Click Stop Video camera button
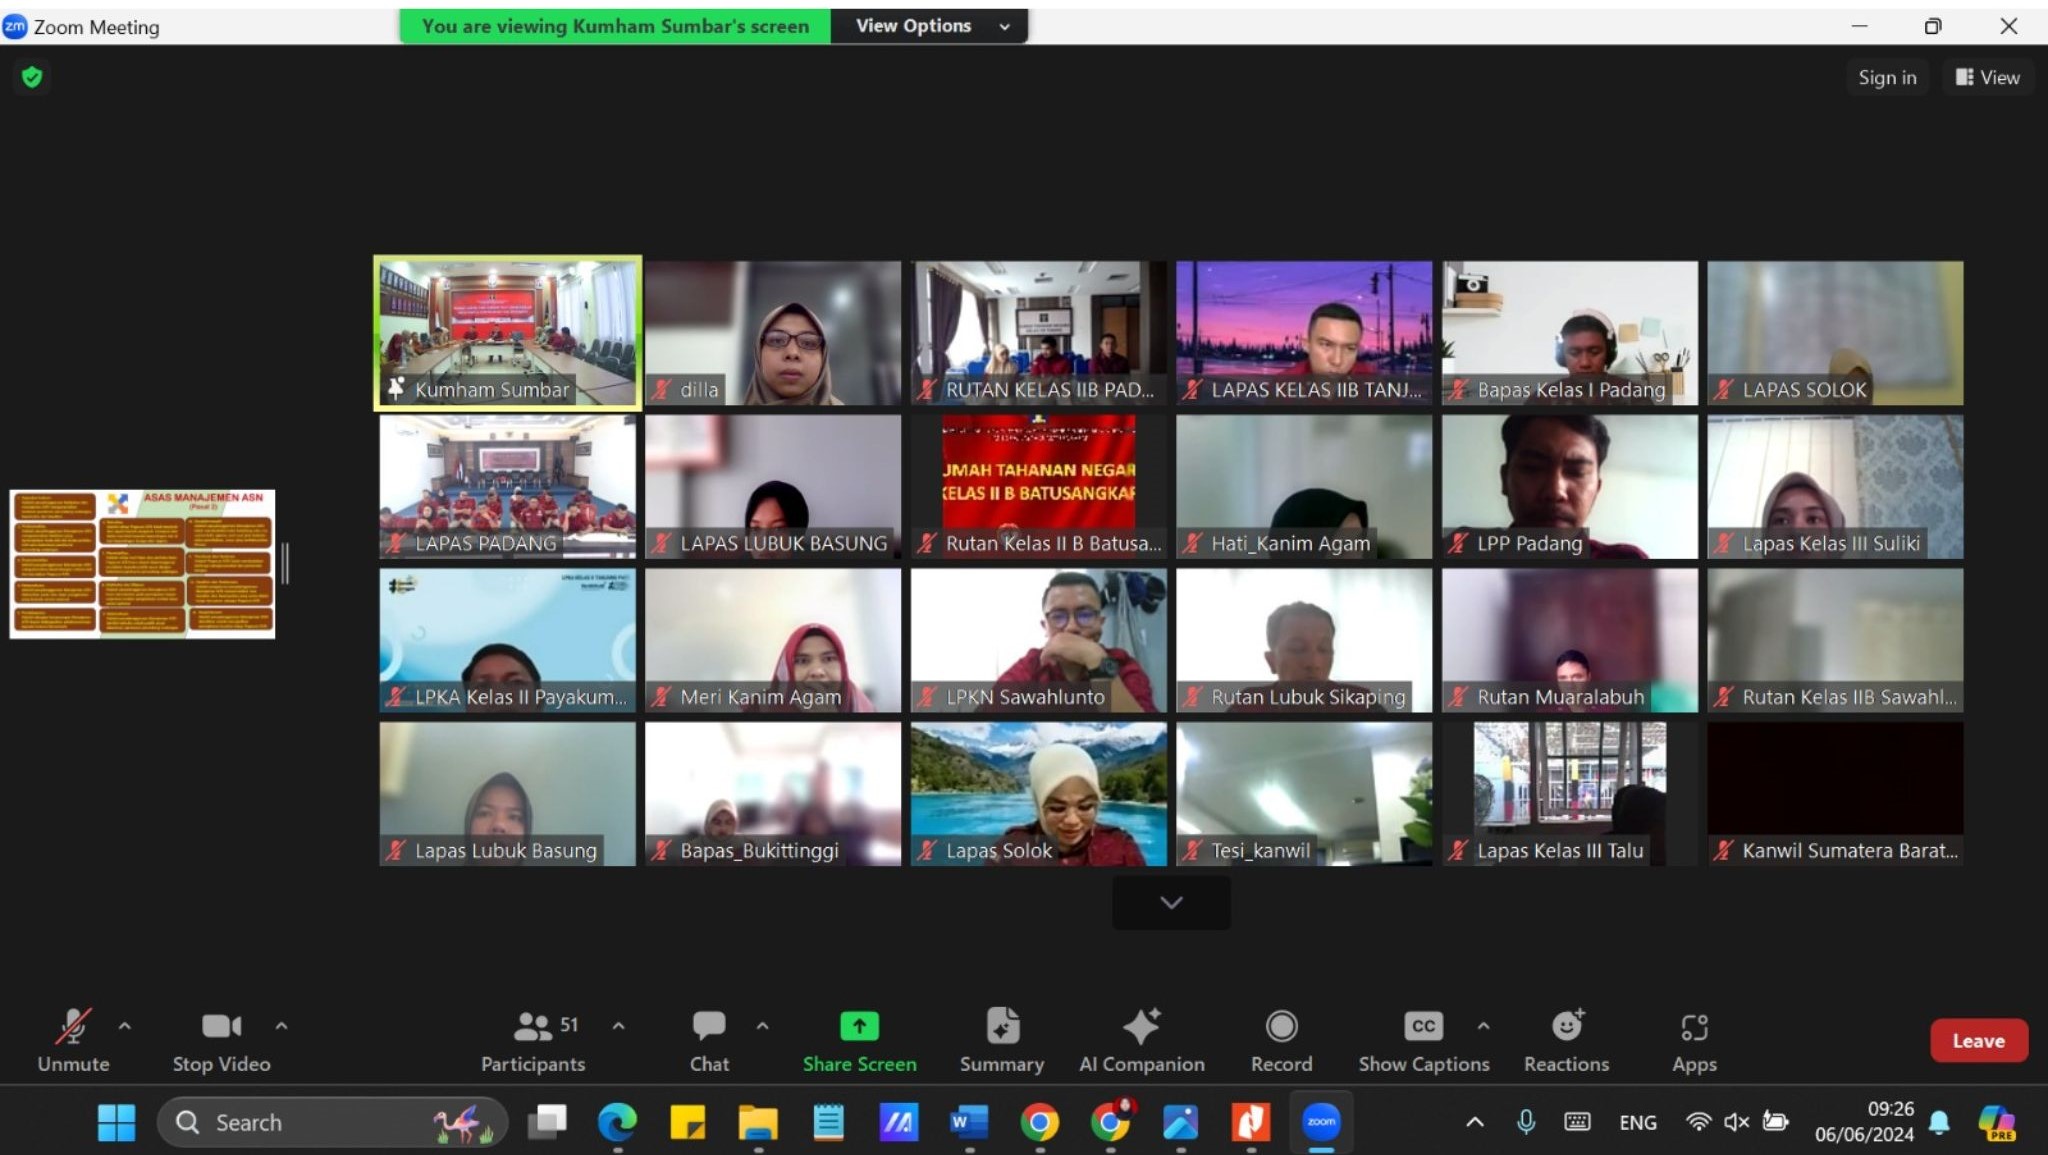 pos(221,1040)
